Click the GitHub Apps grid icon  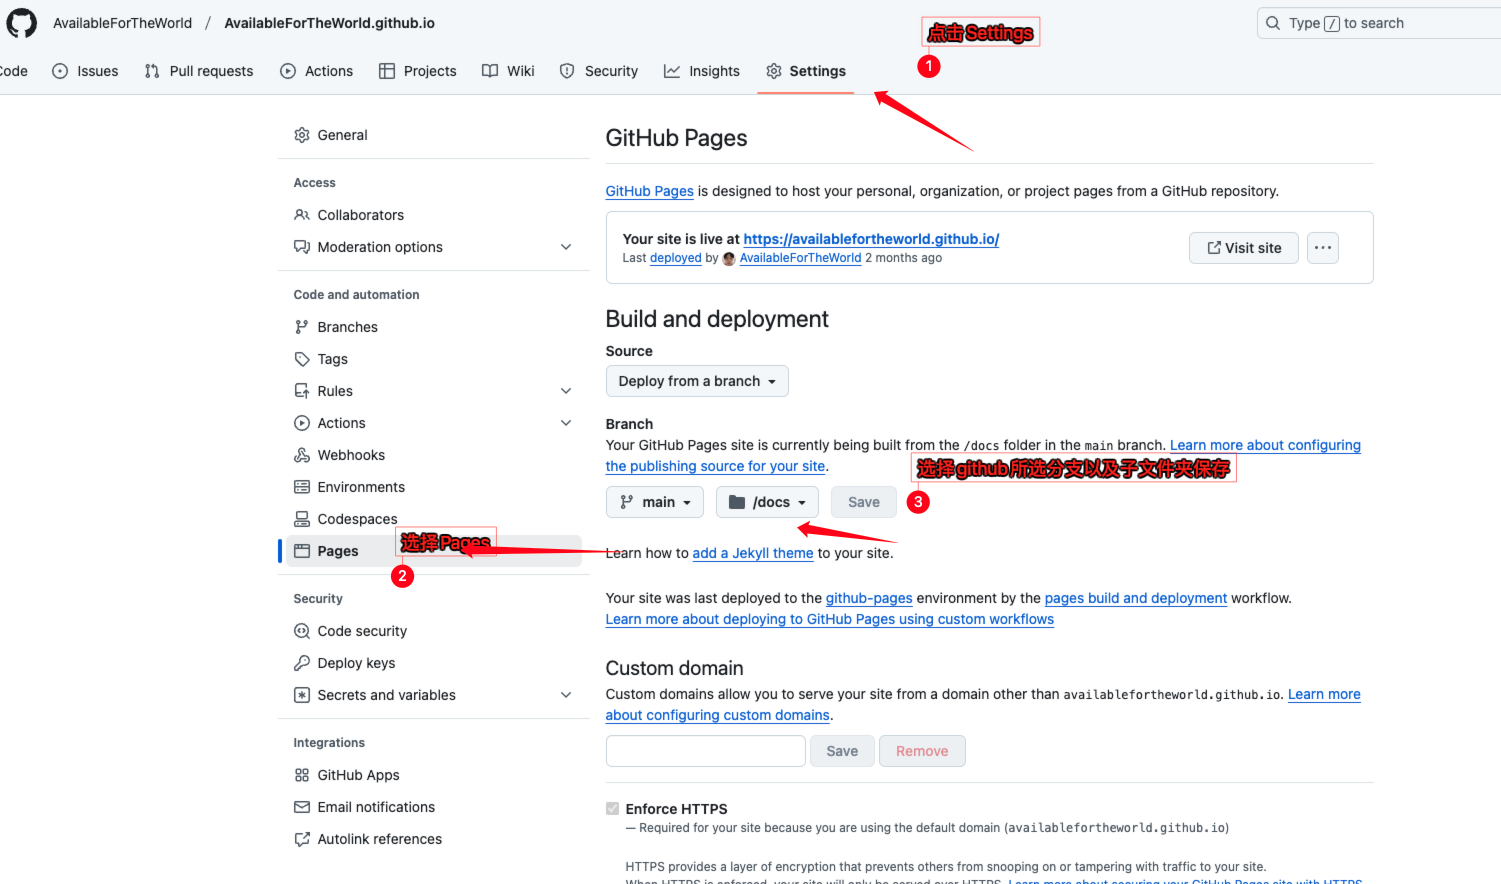[x=302, y=775]
